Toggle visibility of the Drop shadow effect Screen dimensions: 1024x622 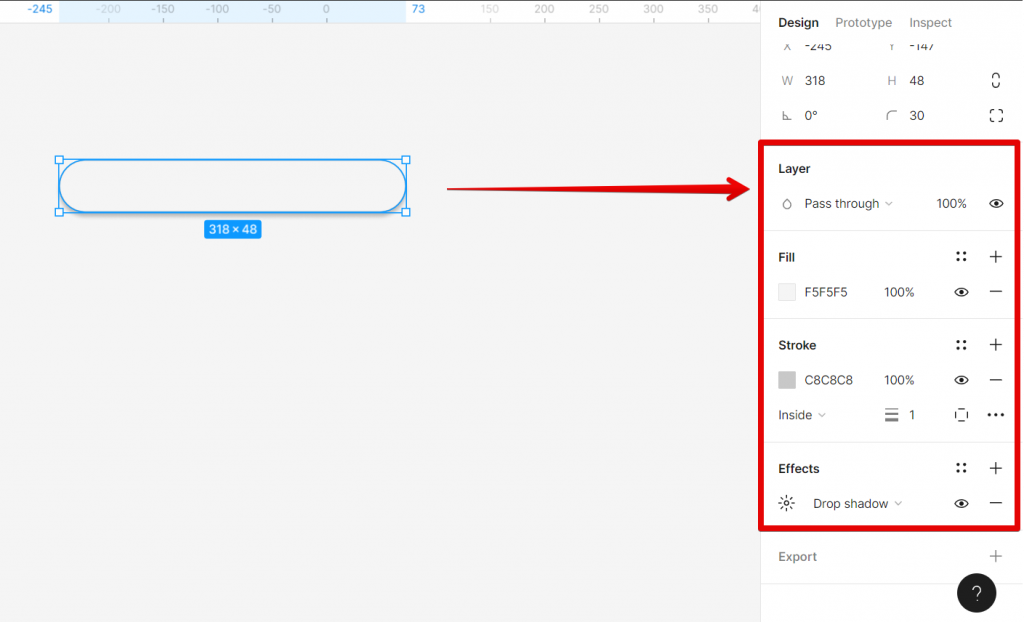click(x=961, y=503)
